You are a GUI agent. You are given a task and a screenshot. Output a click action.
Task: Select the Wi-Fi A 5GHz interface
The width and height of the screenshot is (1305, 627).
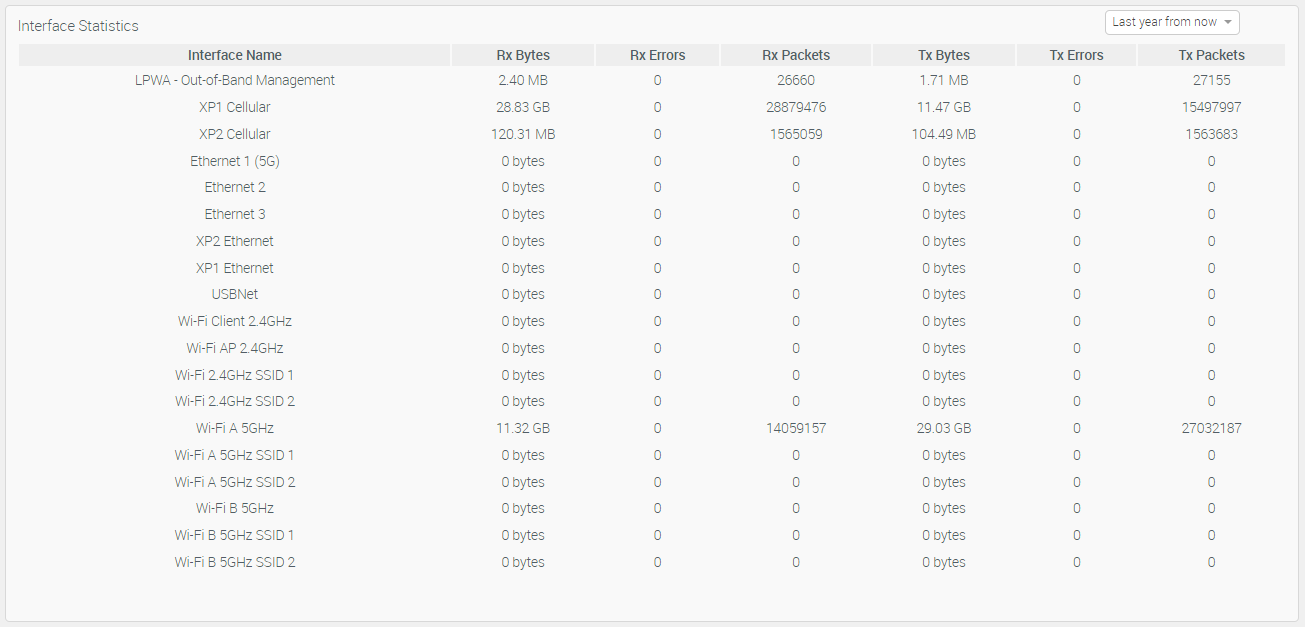click(x=235, y=428)
